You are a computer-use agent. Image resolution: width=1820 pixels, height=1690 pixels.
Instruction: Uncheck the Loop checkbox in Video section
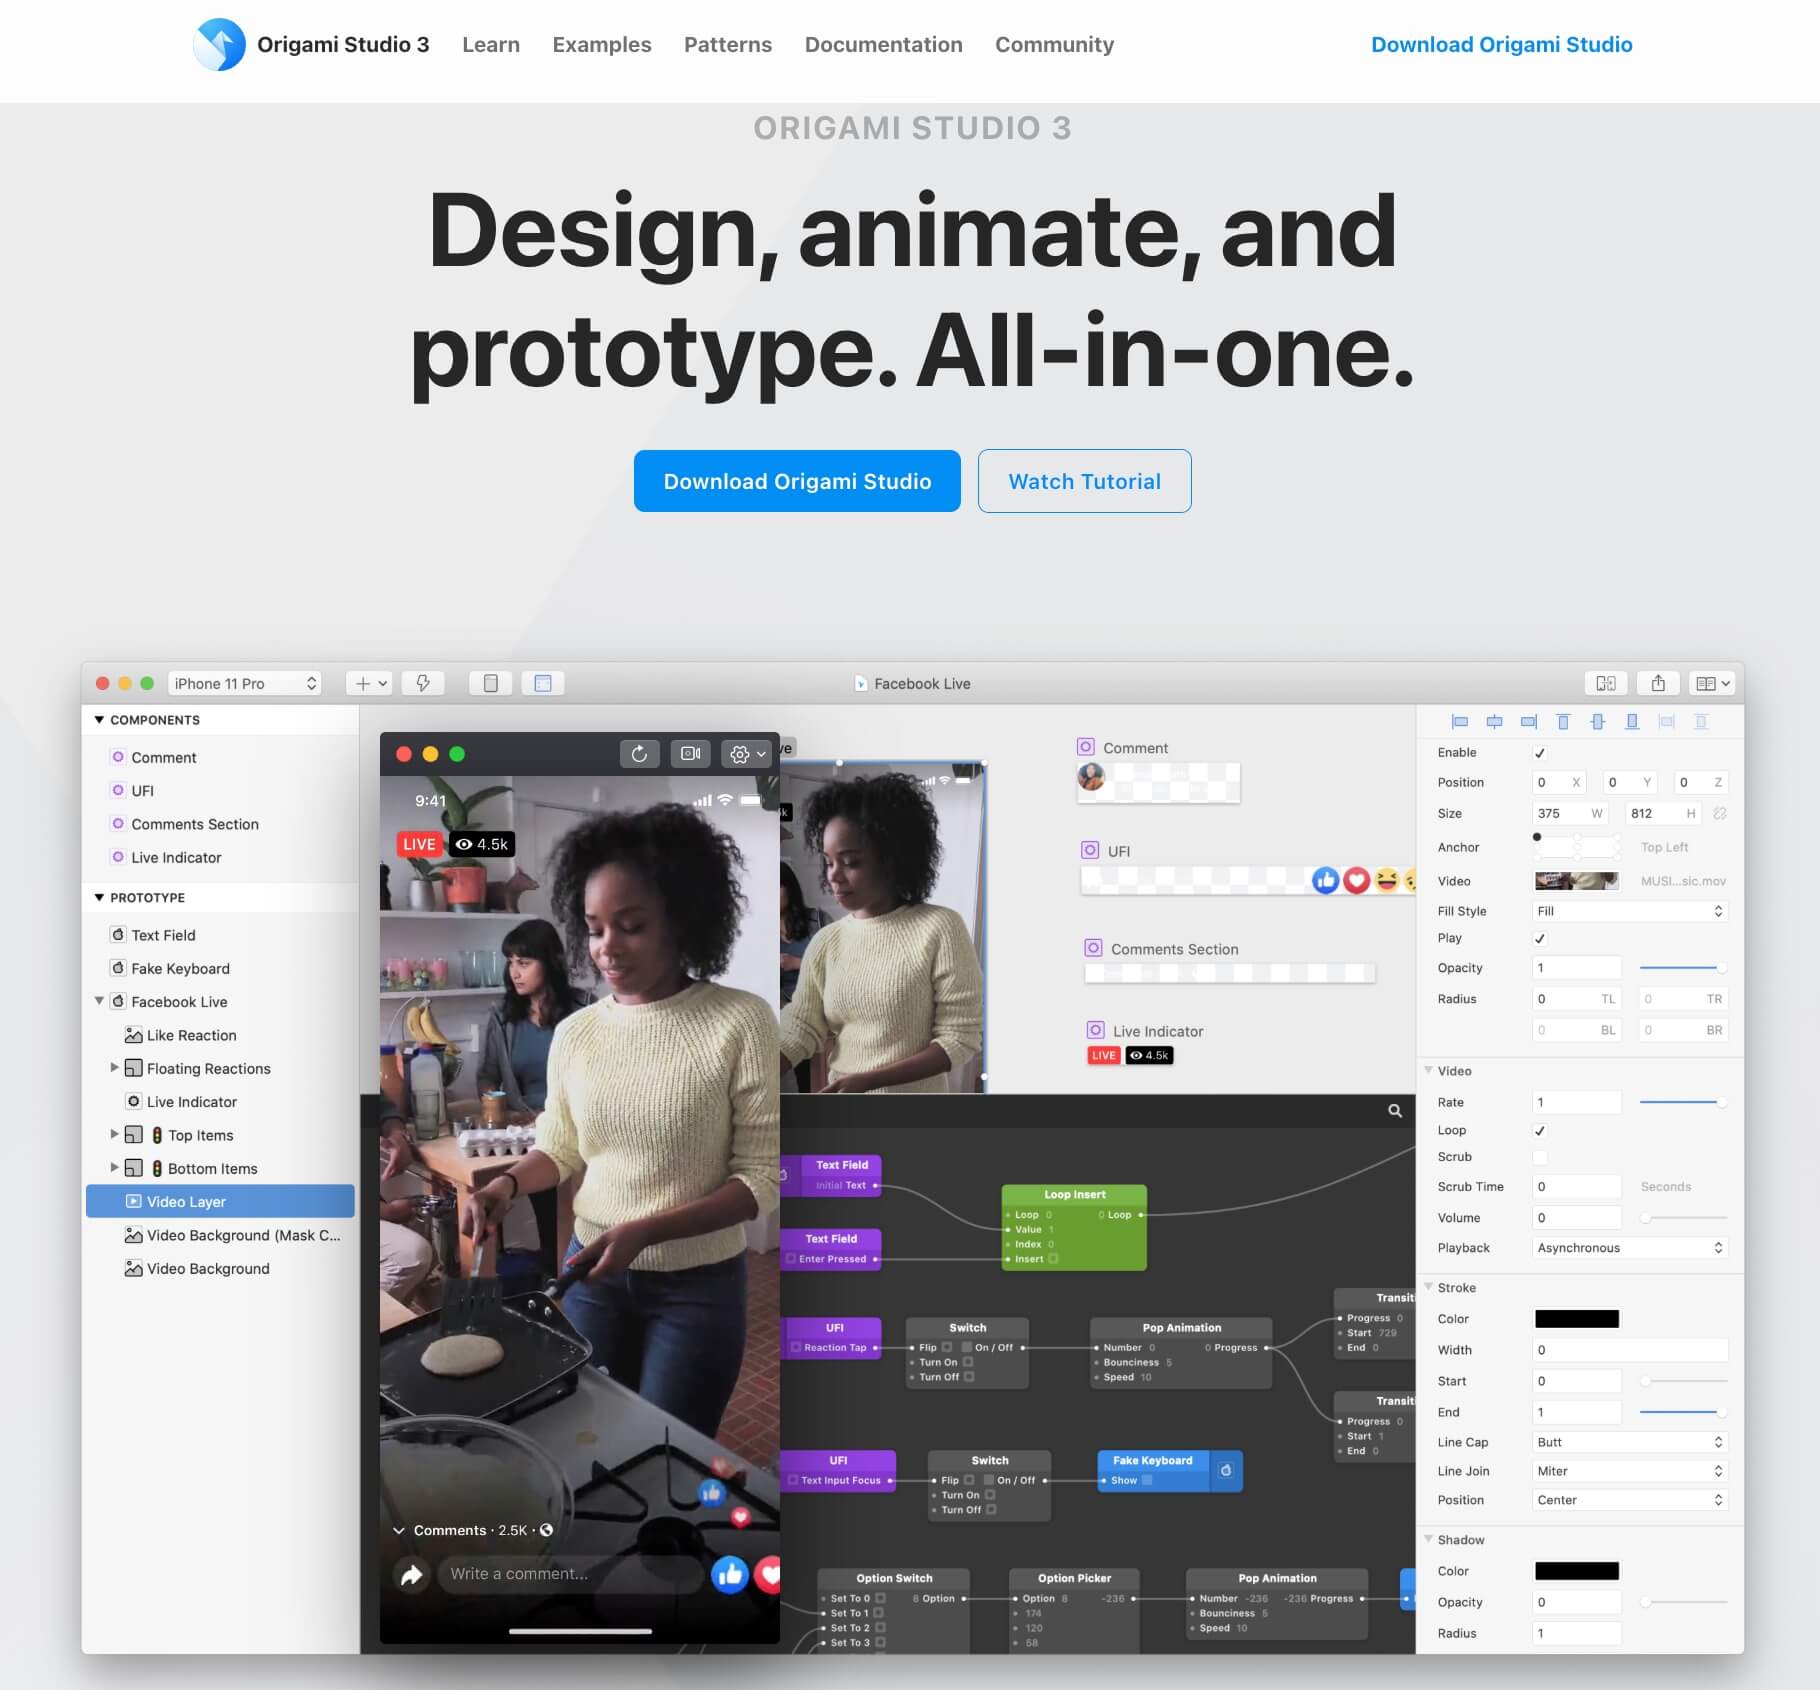pos(1540,1131)
